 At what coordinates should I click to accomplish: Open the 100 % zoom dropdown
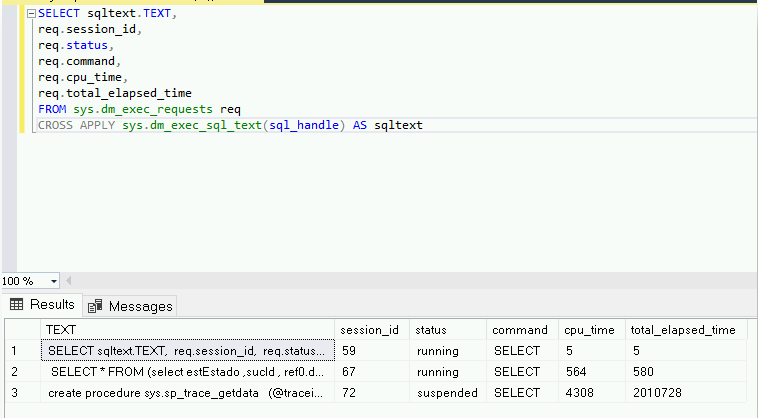54,281
